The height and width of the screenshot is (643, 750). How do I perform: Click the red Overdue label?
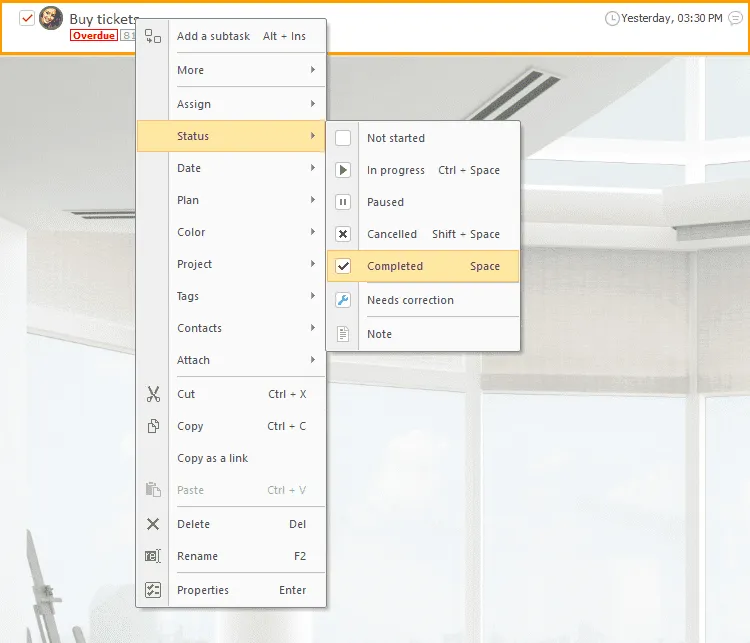click(93, 35)
